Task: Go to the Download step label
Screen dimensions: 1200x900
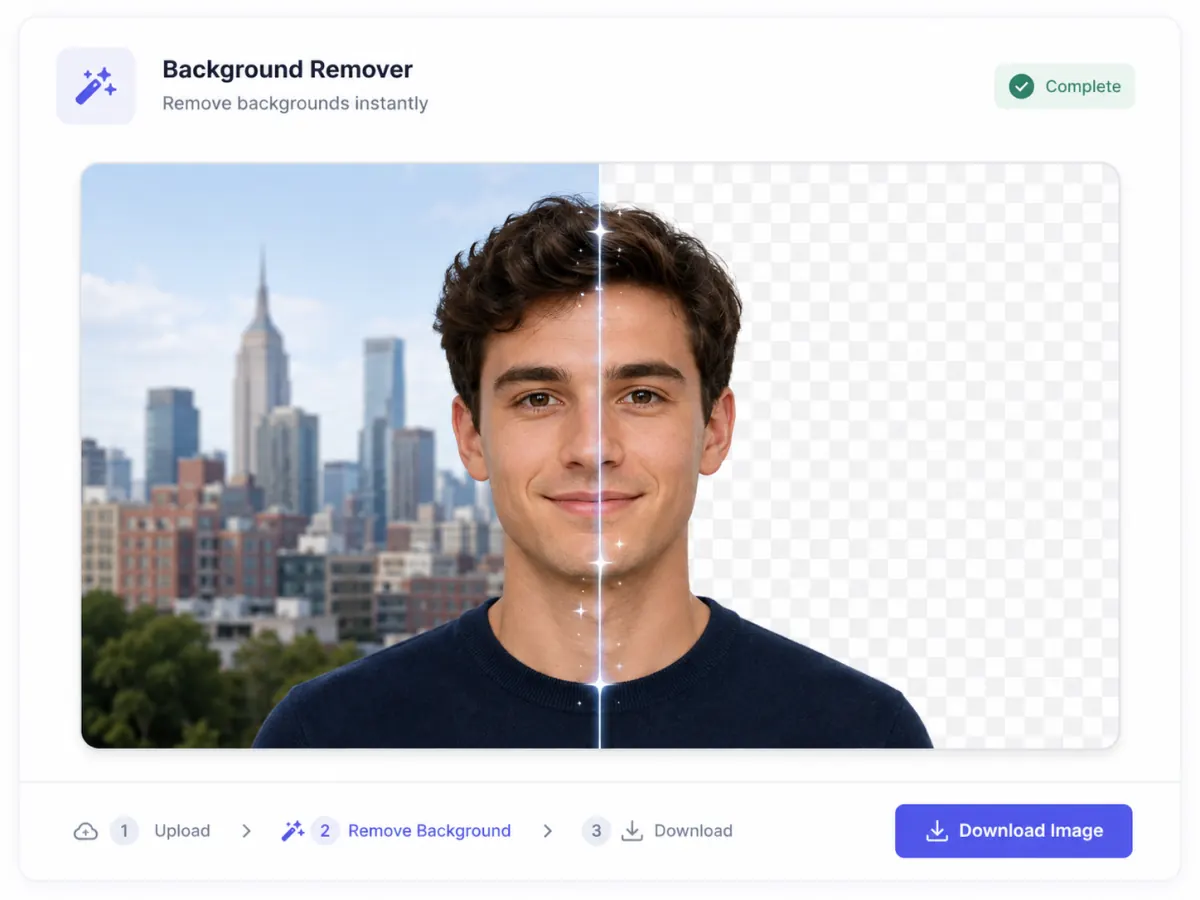Action: 693,831
